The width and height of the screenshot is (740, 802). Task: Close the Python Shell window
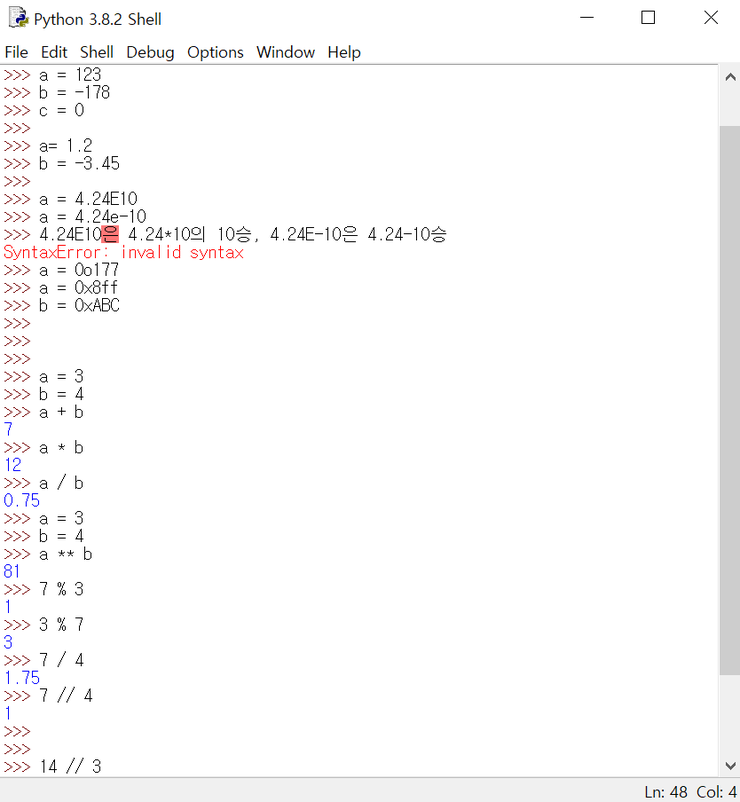[711, 18]
